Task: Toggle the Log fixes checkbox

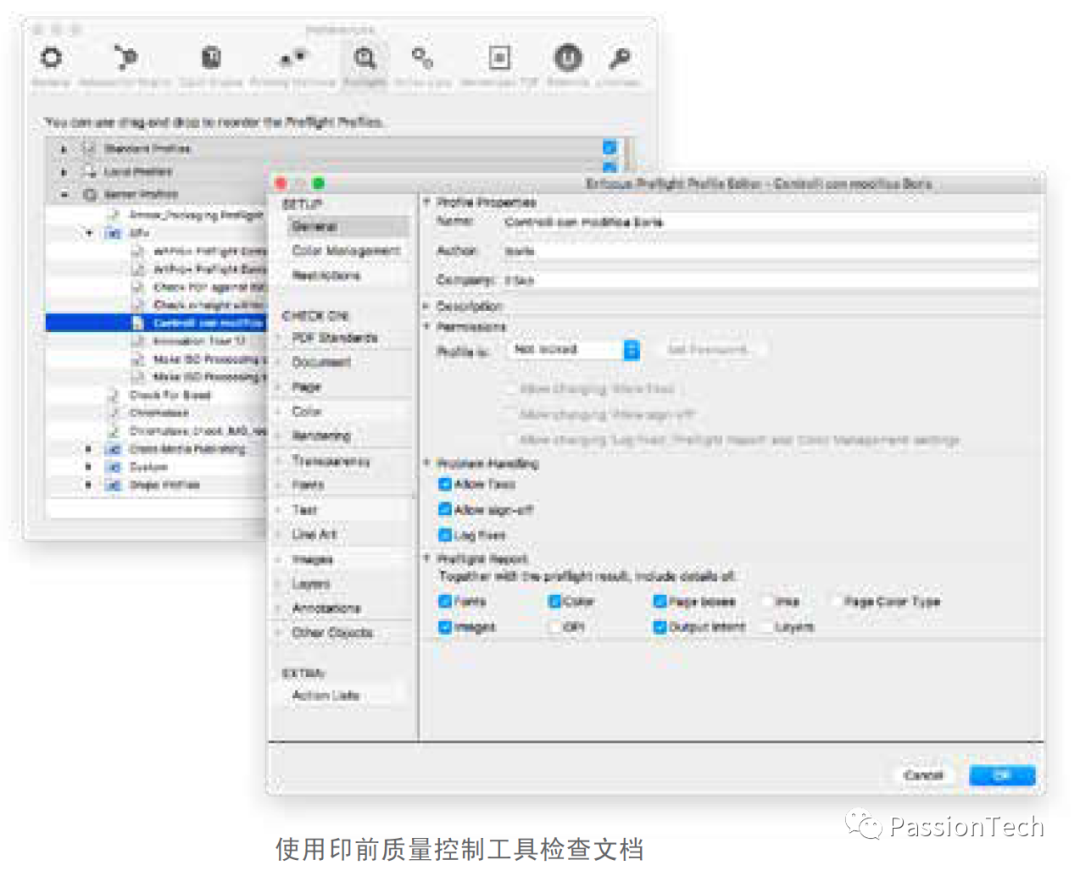Action: 445,535
